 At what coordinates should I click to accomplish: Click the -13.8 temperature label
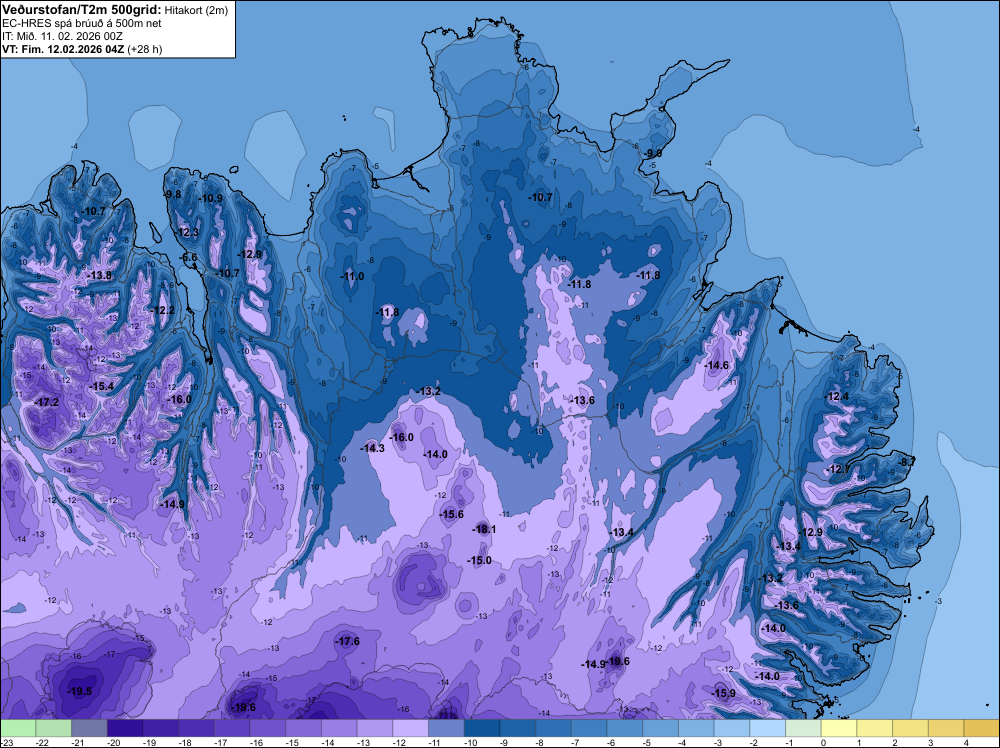[x=98, y=275]
